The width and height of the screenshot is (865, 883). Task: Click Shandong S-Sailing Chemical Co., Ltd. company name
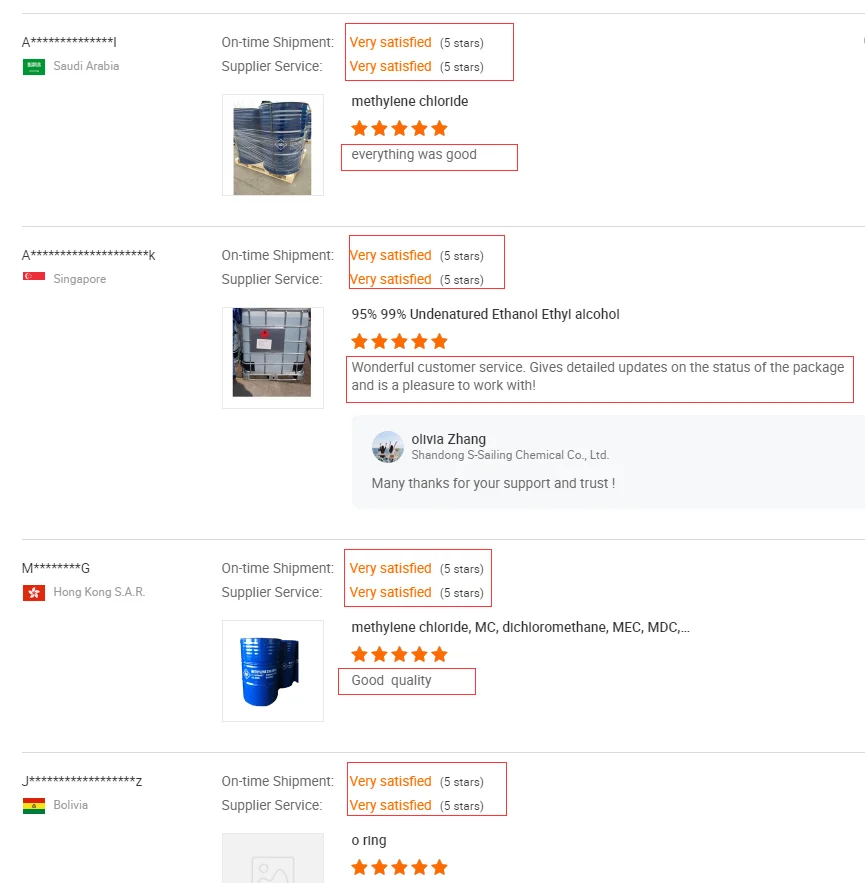(510, 455)
